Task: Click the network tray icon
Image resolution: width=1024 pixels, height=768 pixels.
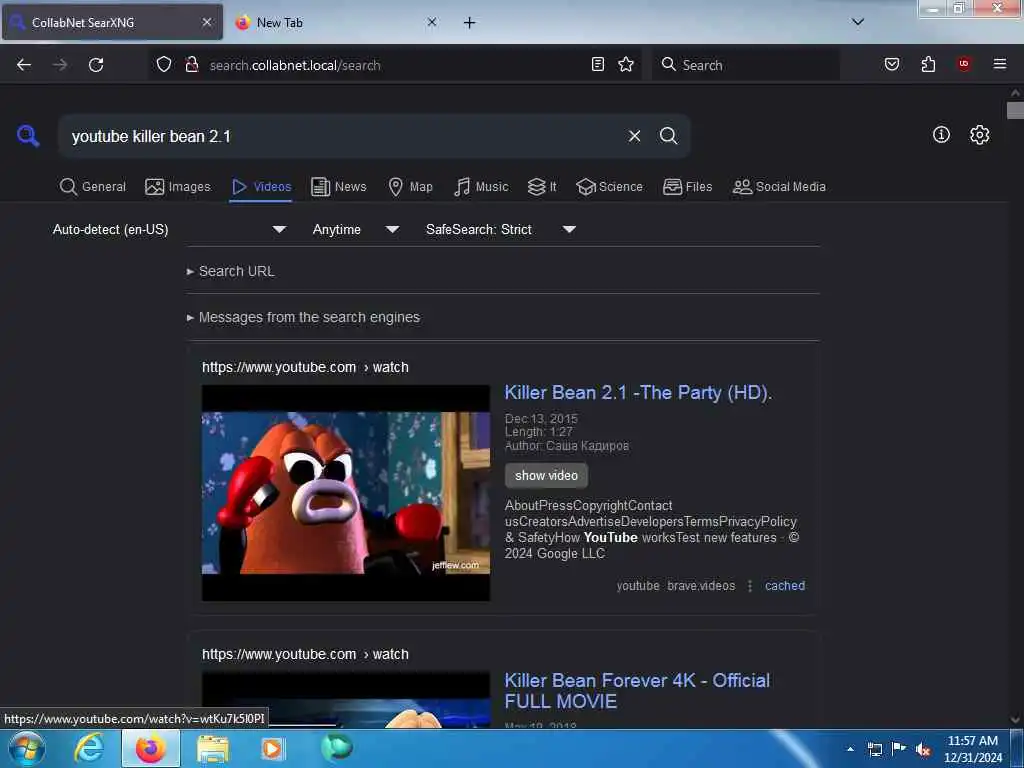Action: [874, 750]
